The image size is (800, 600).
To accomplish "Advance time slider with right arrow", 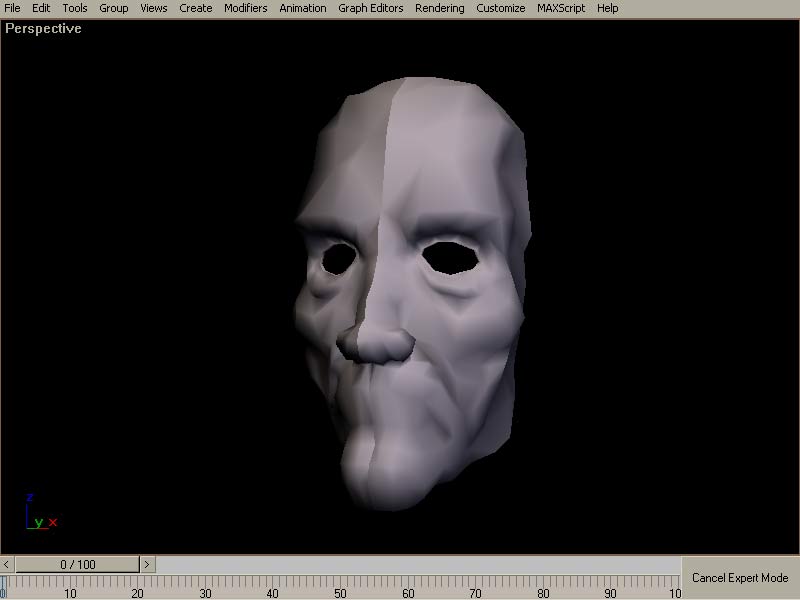I will click(x=147, y=565).
